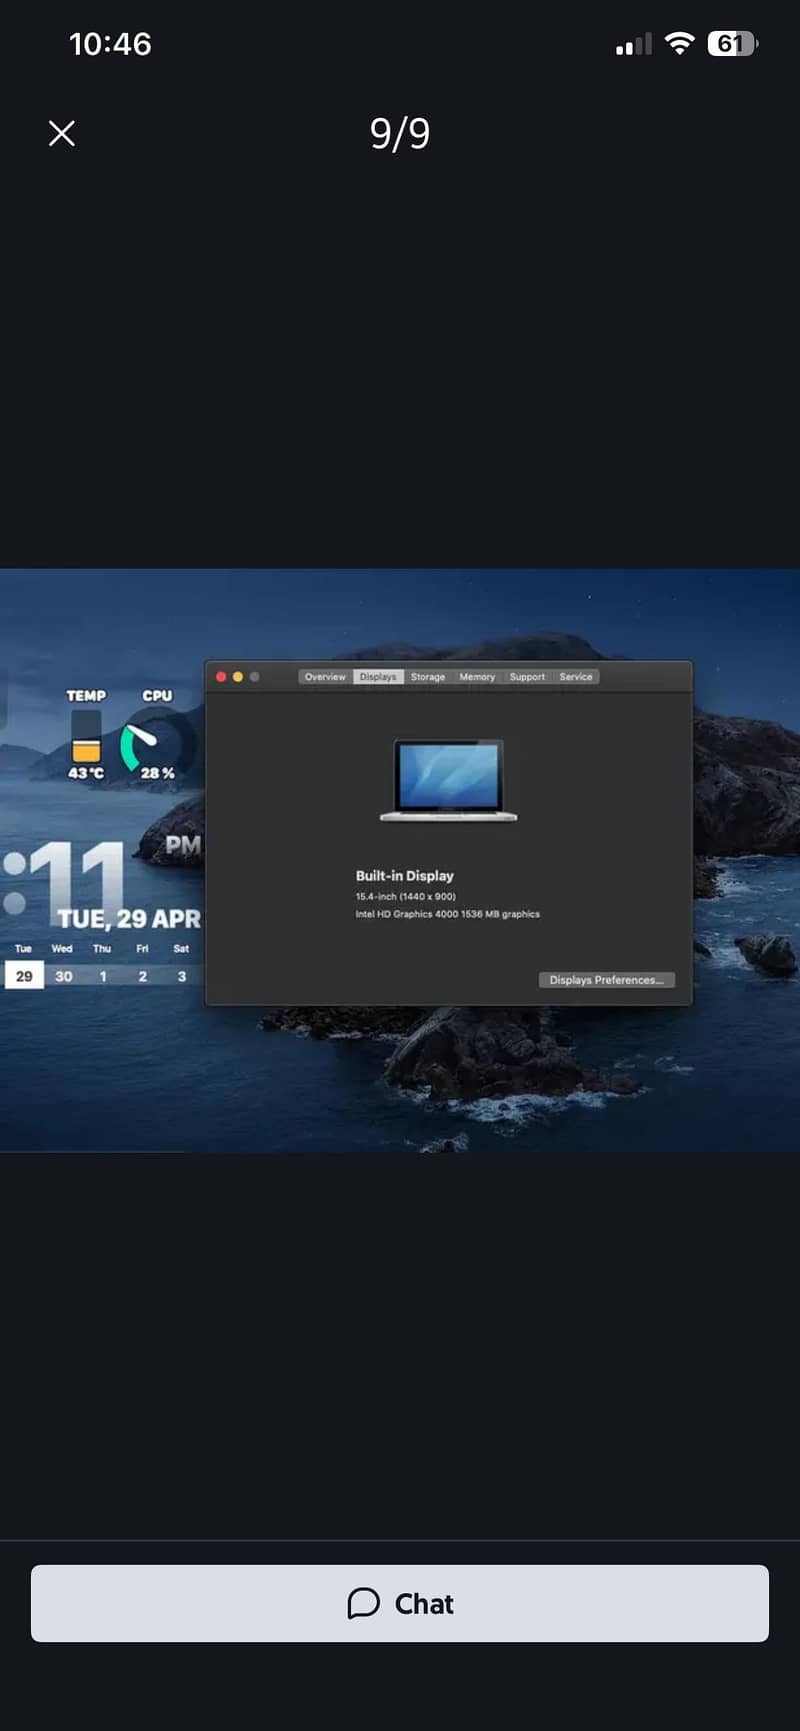Open the Storage tab

coord(428,677)
